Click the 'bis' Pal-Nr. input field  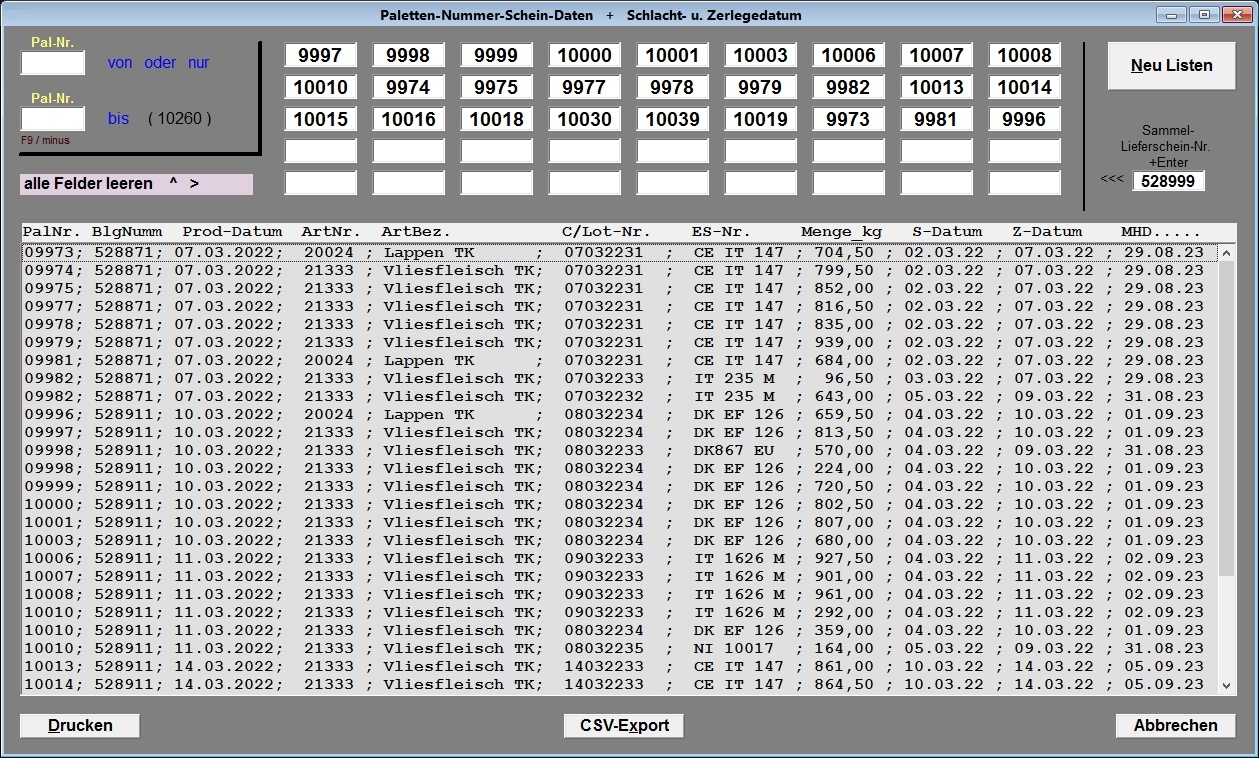[53, 119]
